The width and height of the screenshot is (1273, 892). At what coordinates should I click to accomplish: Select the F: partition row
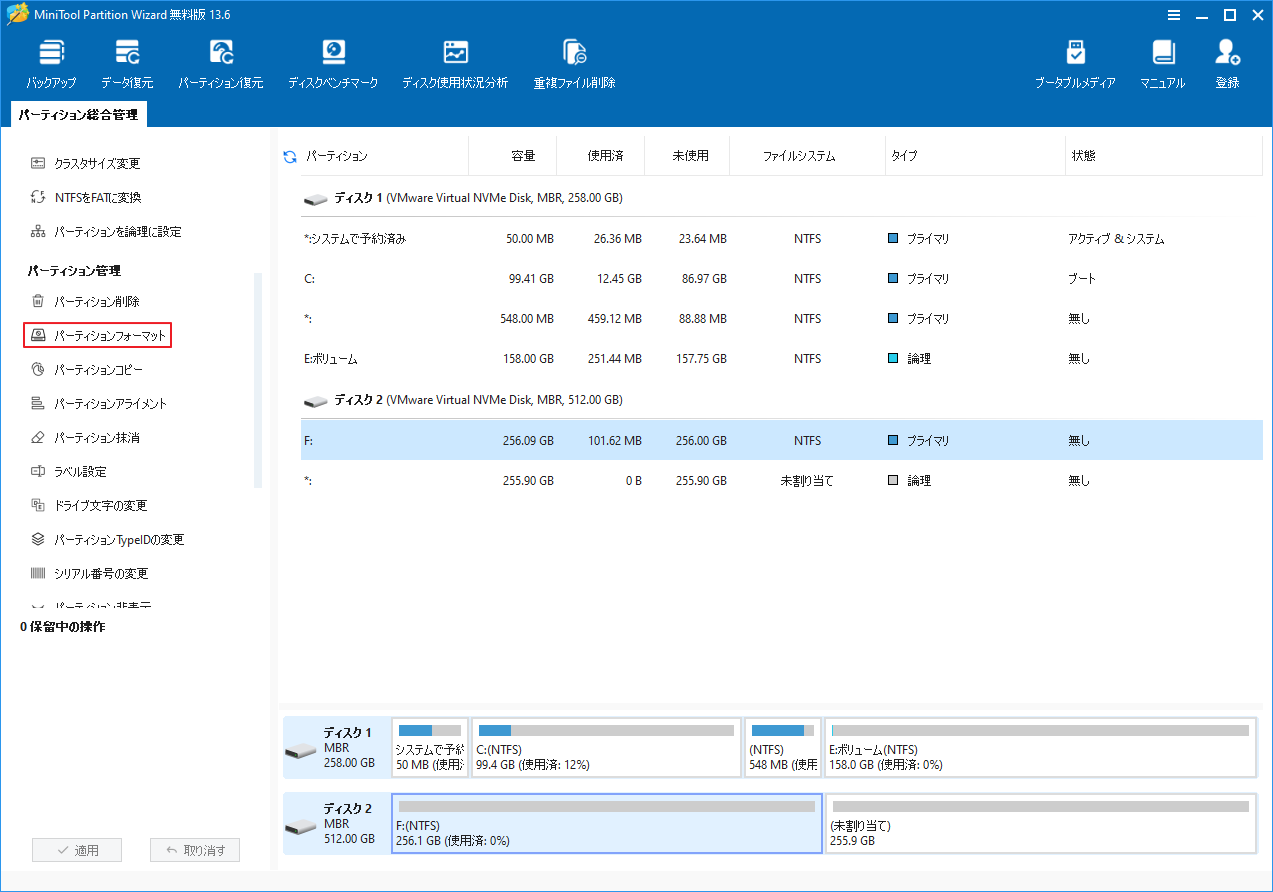pos(781,441)
